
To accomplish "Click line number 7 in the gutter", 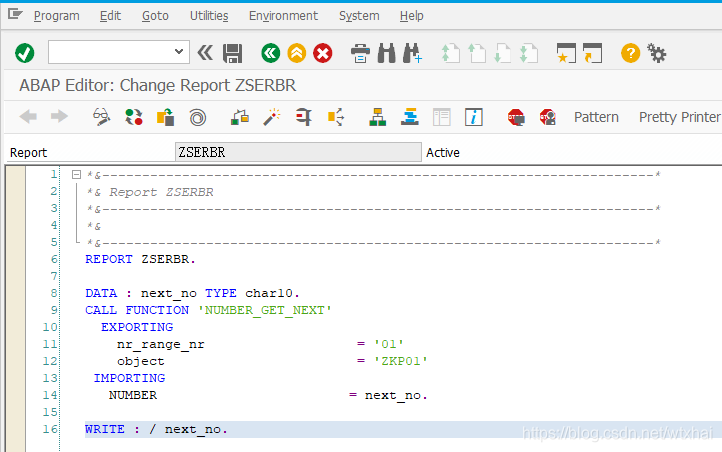I will (53, 276).
